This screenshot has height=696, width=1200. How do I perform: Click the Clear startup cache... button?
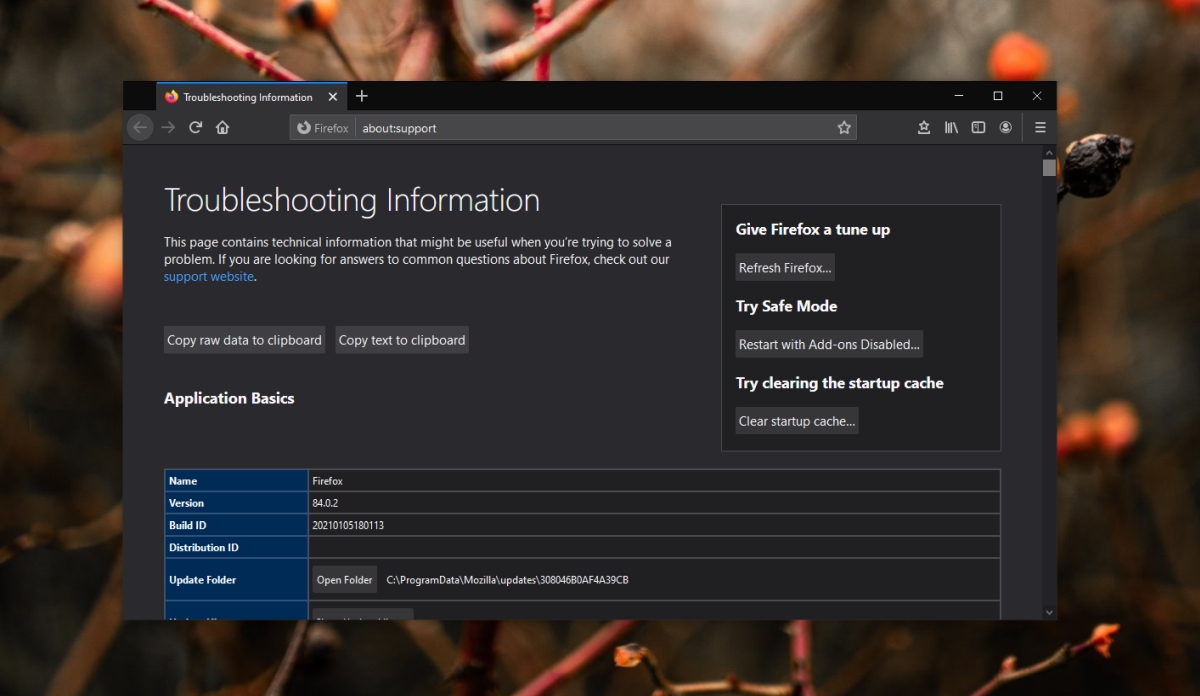[797, 421]
